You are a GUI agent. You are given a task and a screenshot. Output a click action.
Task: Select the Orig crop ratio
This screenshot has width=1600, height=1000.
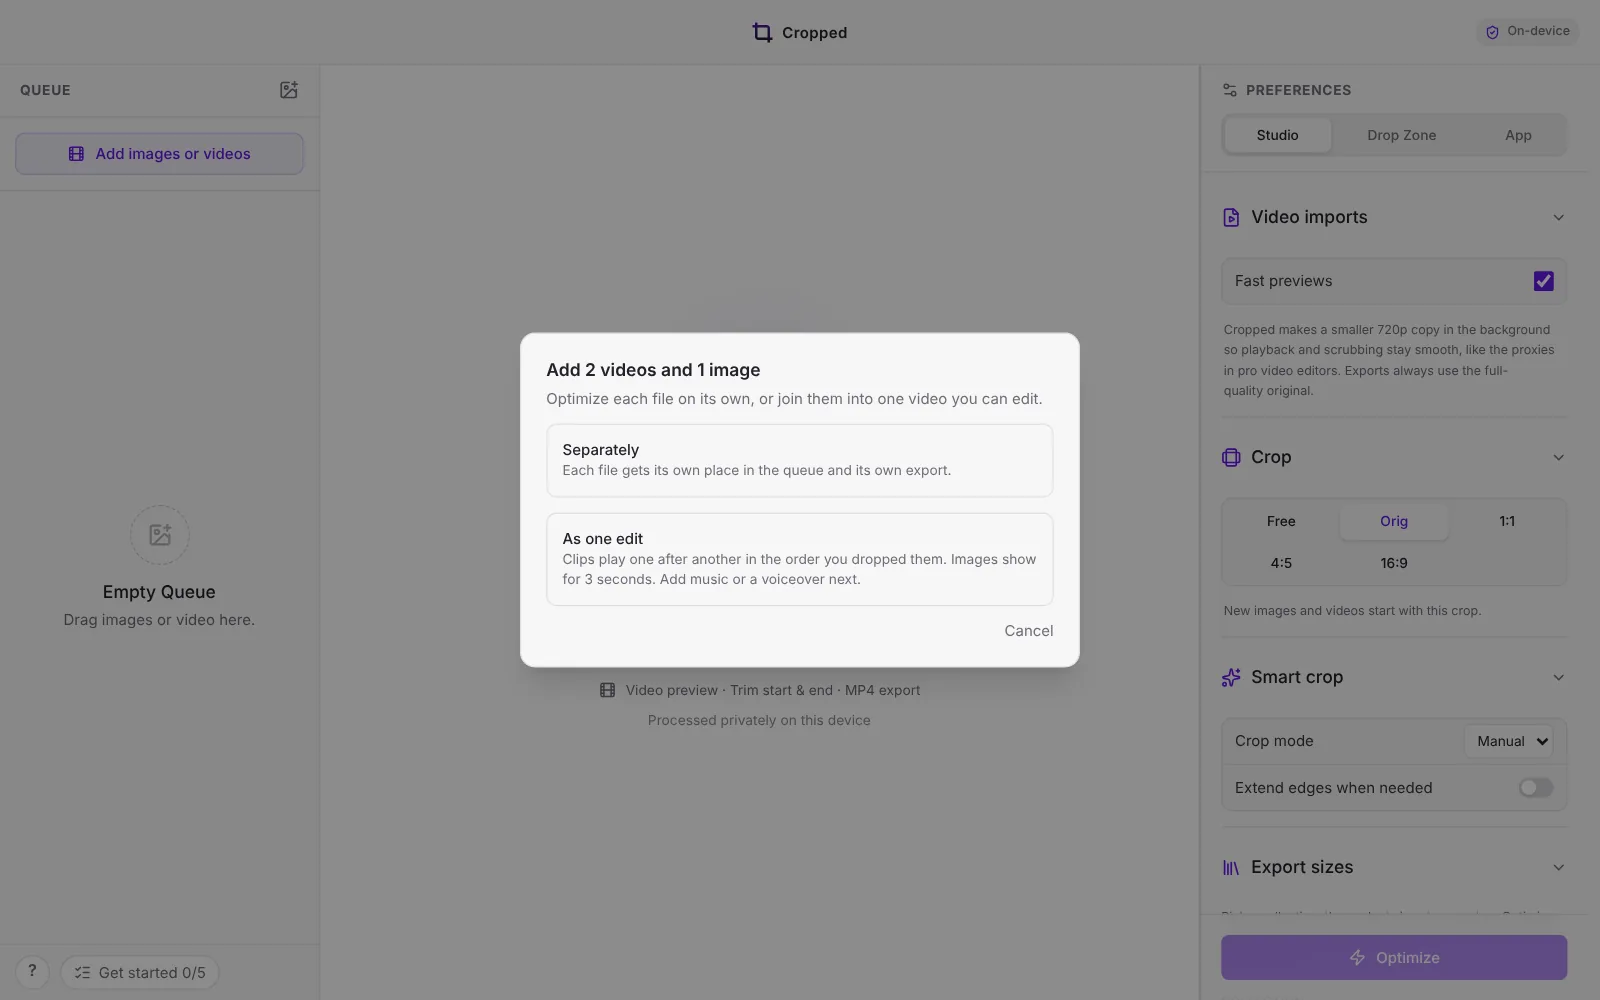point(1394,521)
